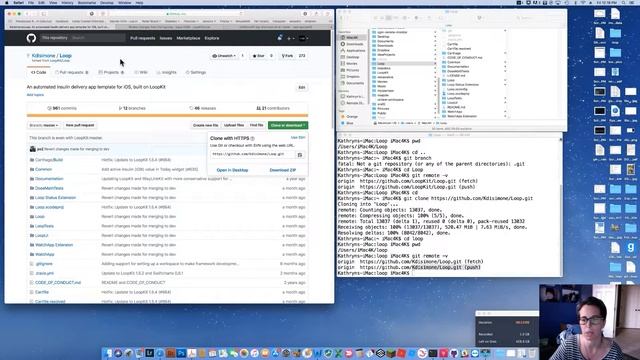
Task: Open the repository Code tab
Action: tap(39, 72)
